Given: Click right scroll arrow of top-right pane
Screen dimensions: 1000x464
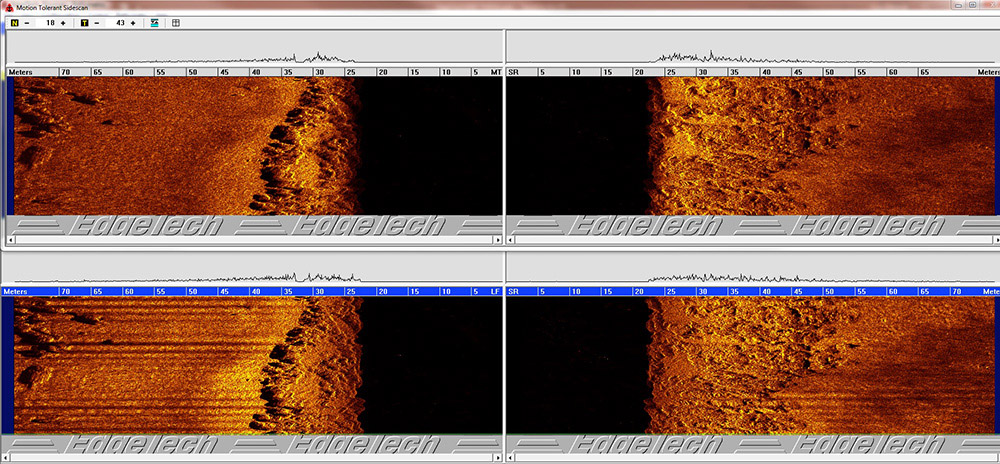Looking at the screenshot, I should point(996,240).
